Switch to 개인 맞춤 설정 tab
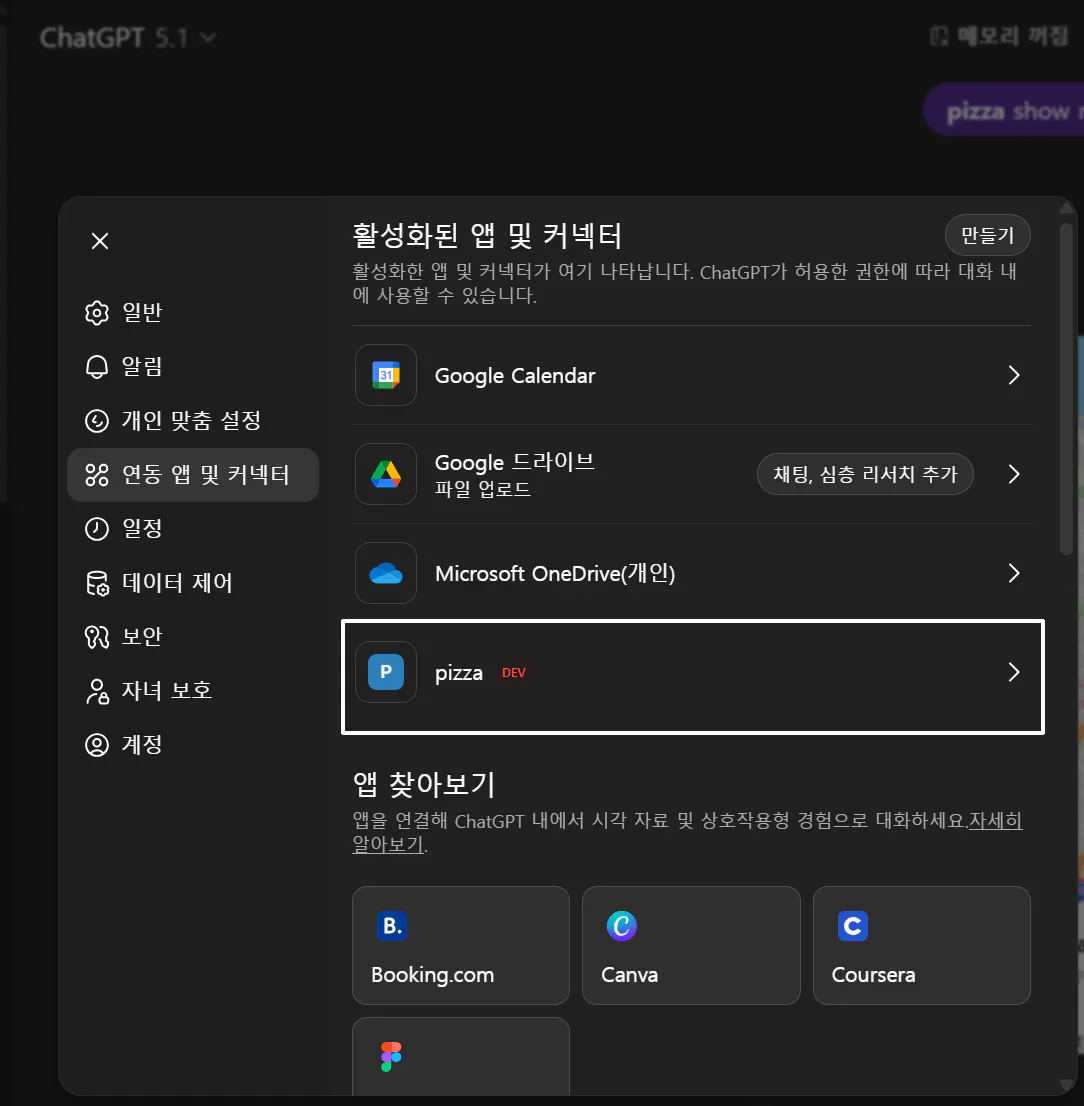1084x1106 pixels. [193, 421]
